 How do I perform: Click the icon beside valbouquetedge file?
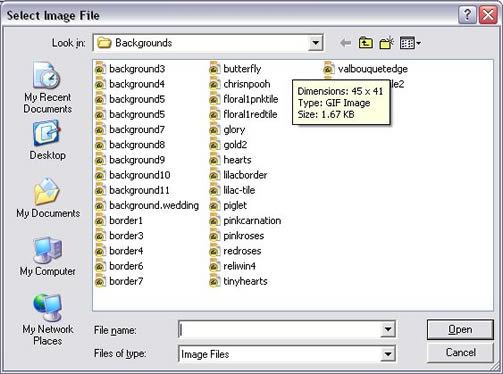point(329,69)
